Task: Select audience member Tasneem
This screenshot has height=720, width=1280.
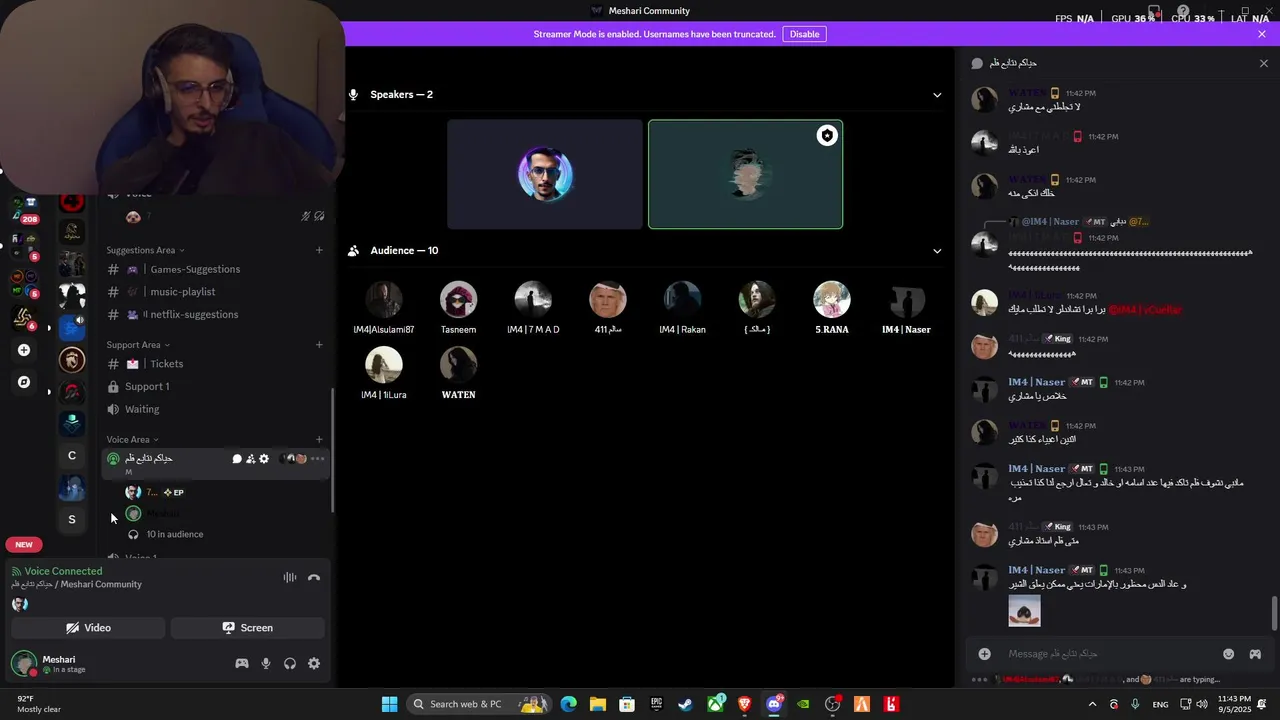Action: [x=458, y=308]
